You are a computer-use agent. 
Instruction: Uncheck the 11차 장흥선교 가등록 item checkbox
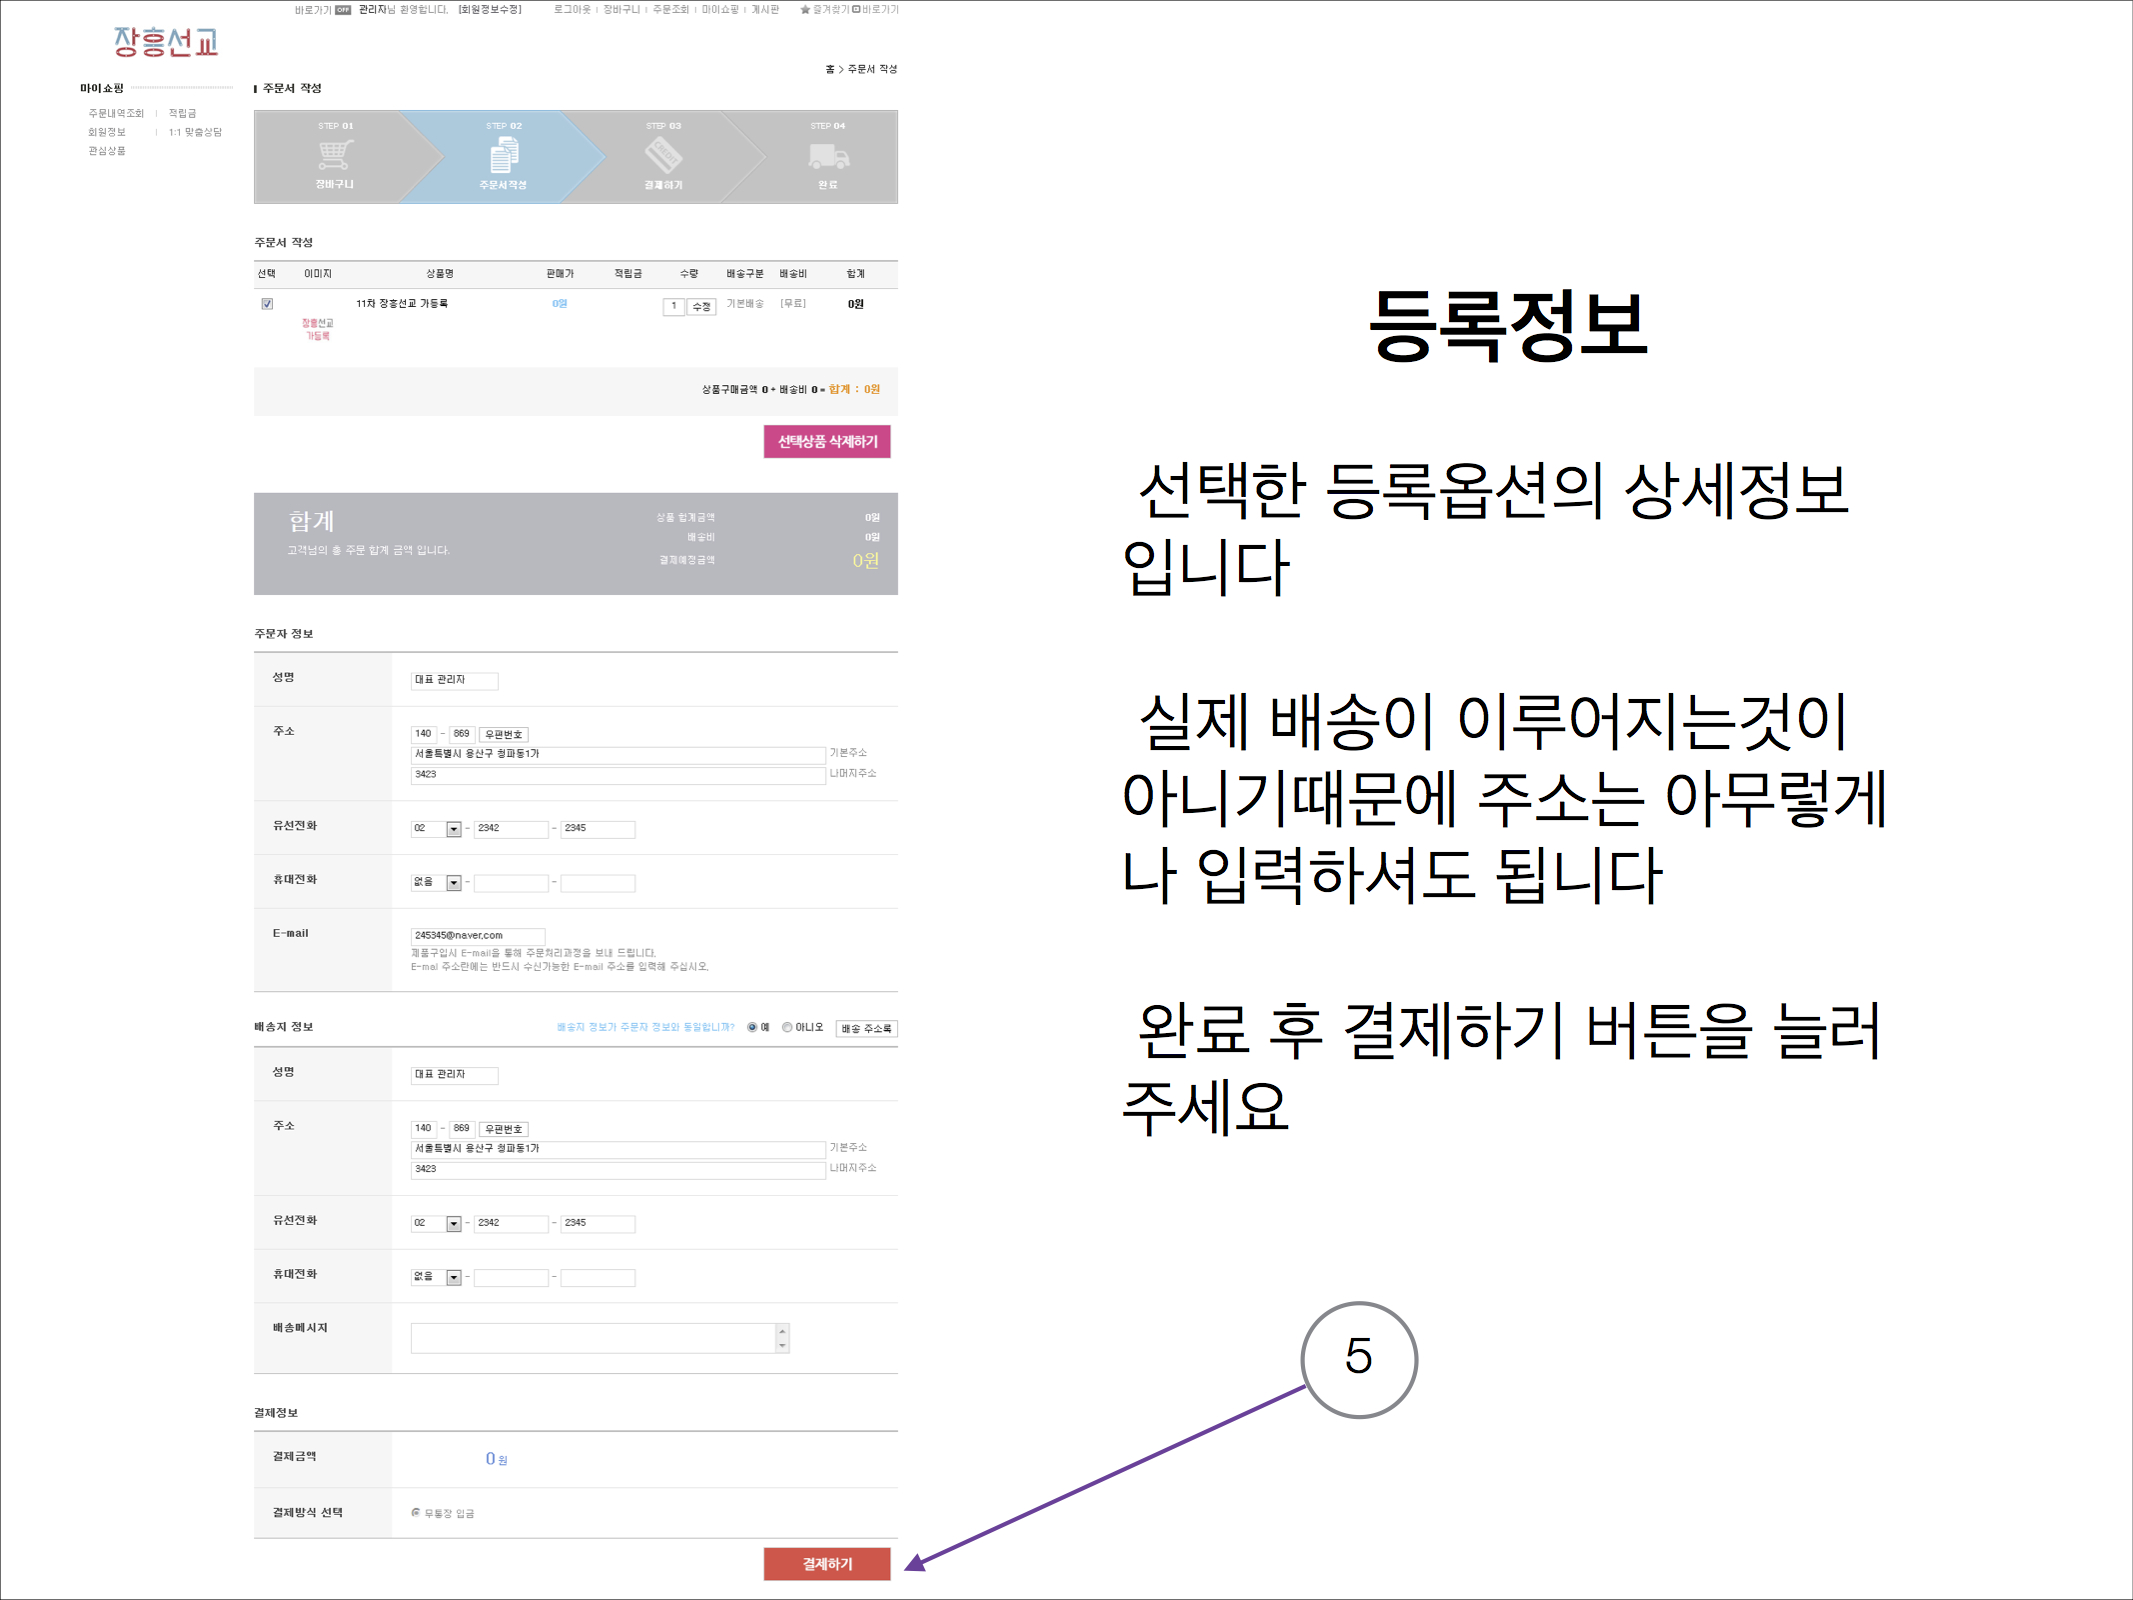click(x=267, y=304)
